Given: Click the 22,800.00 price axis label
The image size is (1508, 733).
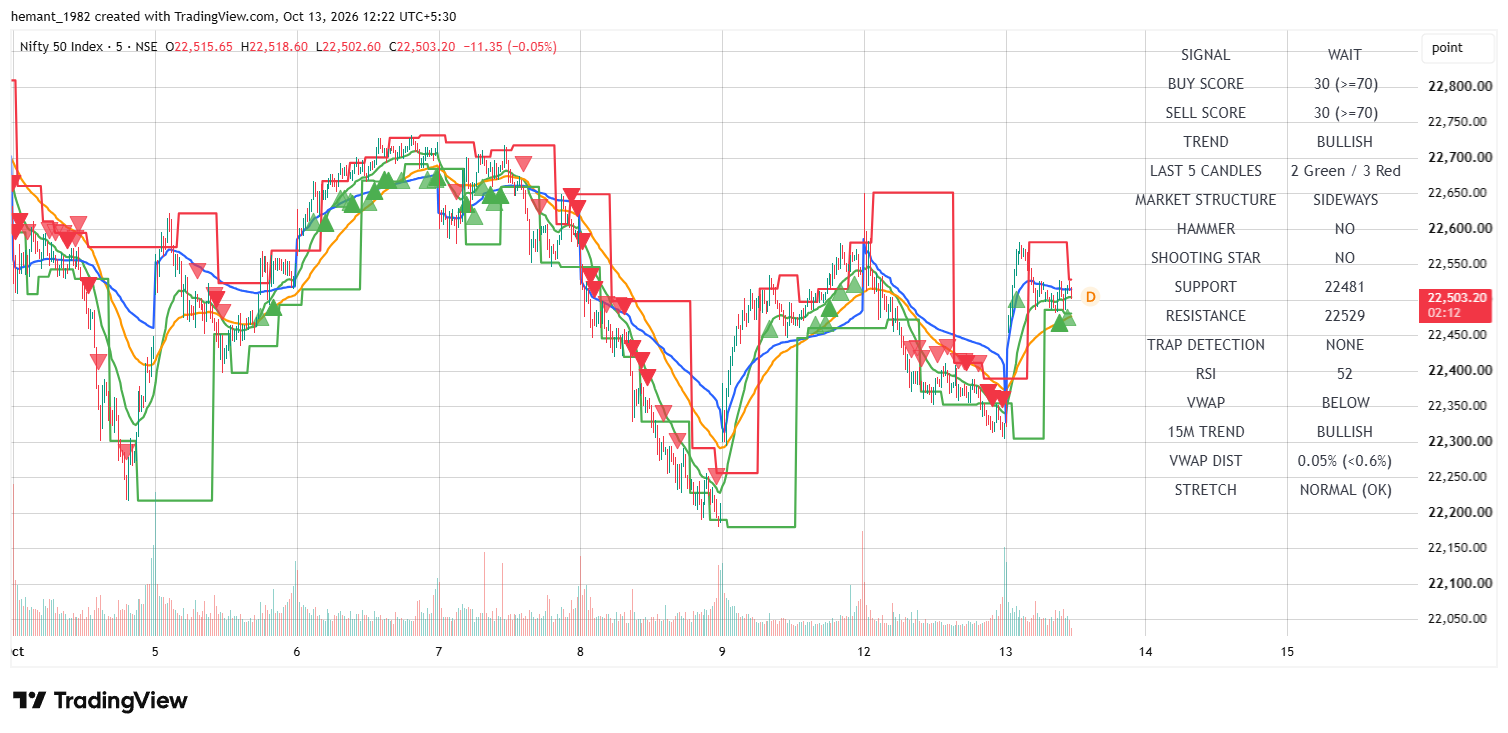Looking at the screenshot, I should point(1460,87).
